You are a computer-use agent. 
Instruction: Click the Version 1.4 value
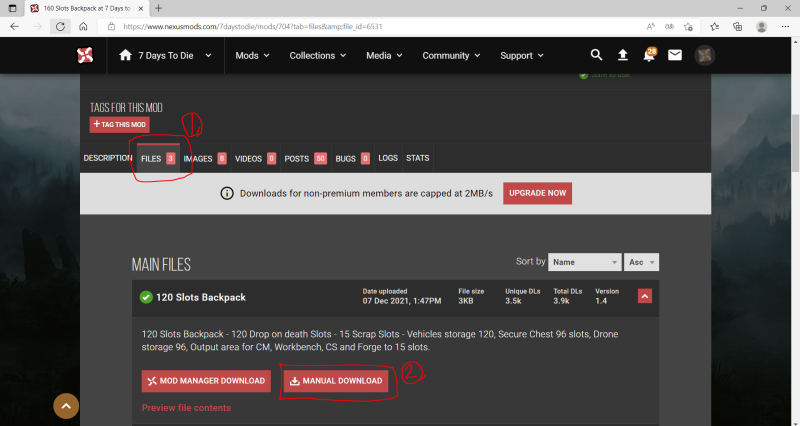[x=601, y=301]
